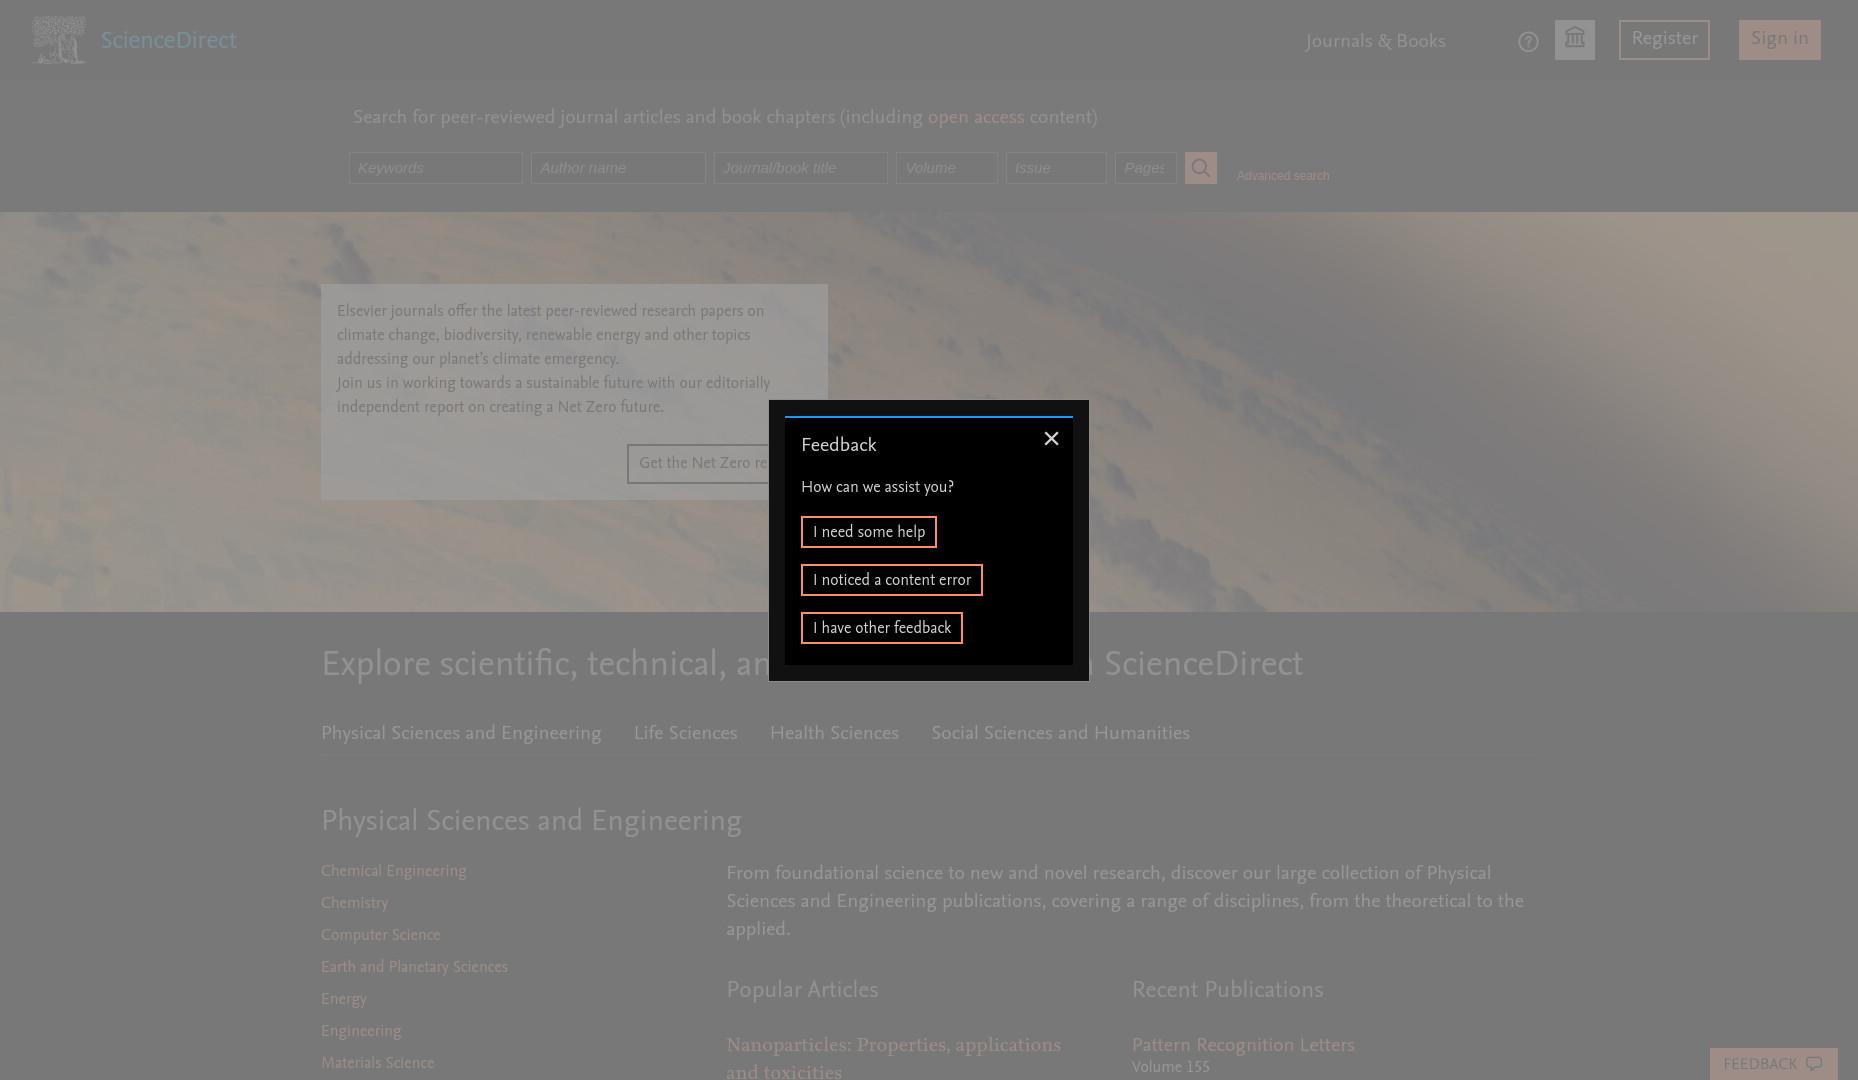Focus the Author name field
This screenshot has height=1080, width=1858.
618,168
